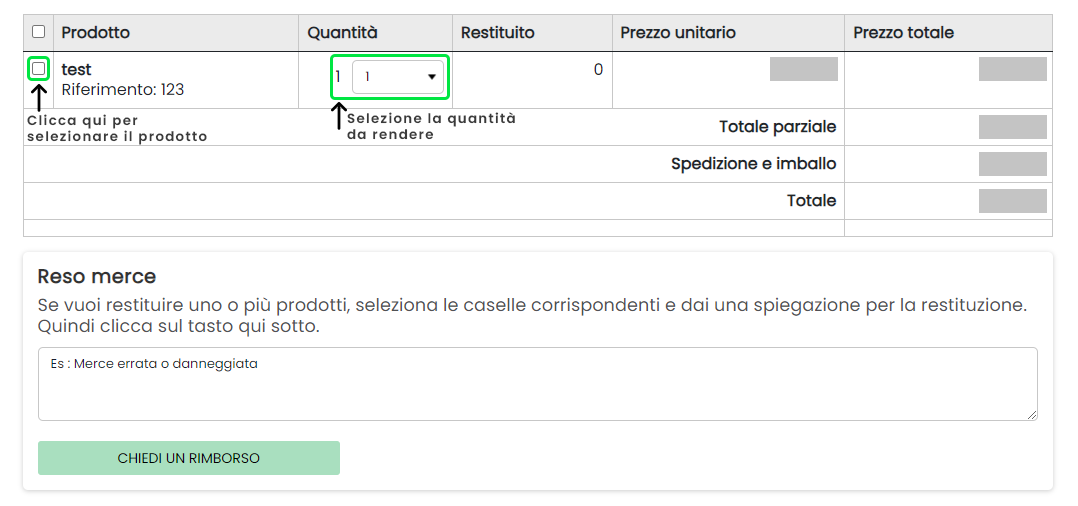Click the Reso merce heading
Image resolution: width=1078 pixels, height=506 pixels.
coord(97,277)
